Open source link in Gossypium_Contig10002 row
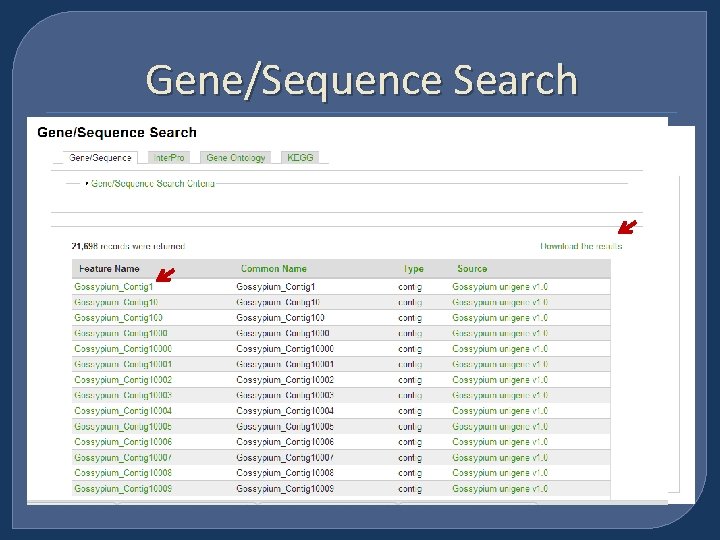 (x=500, y=380)
